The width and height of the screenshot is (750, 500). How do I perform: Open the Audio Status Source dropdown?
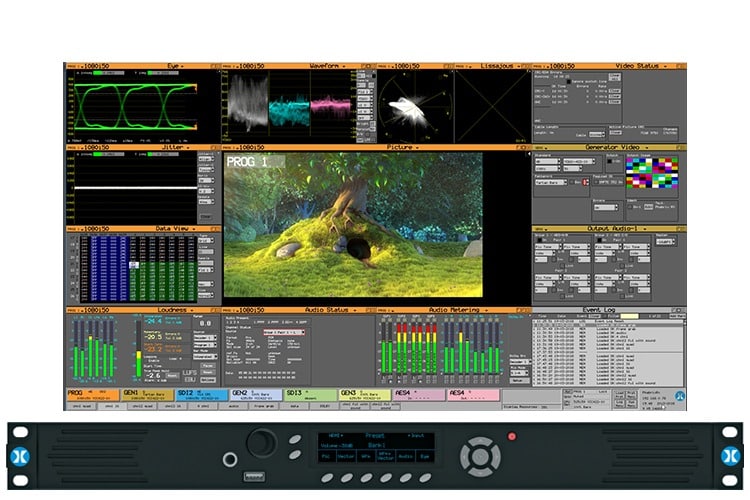click(x=284, y=332)
